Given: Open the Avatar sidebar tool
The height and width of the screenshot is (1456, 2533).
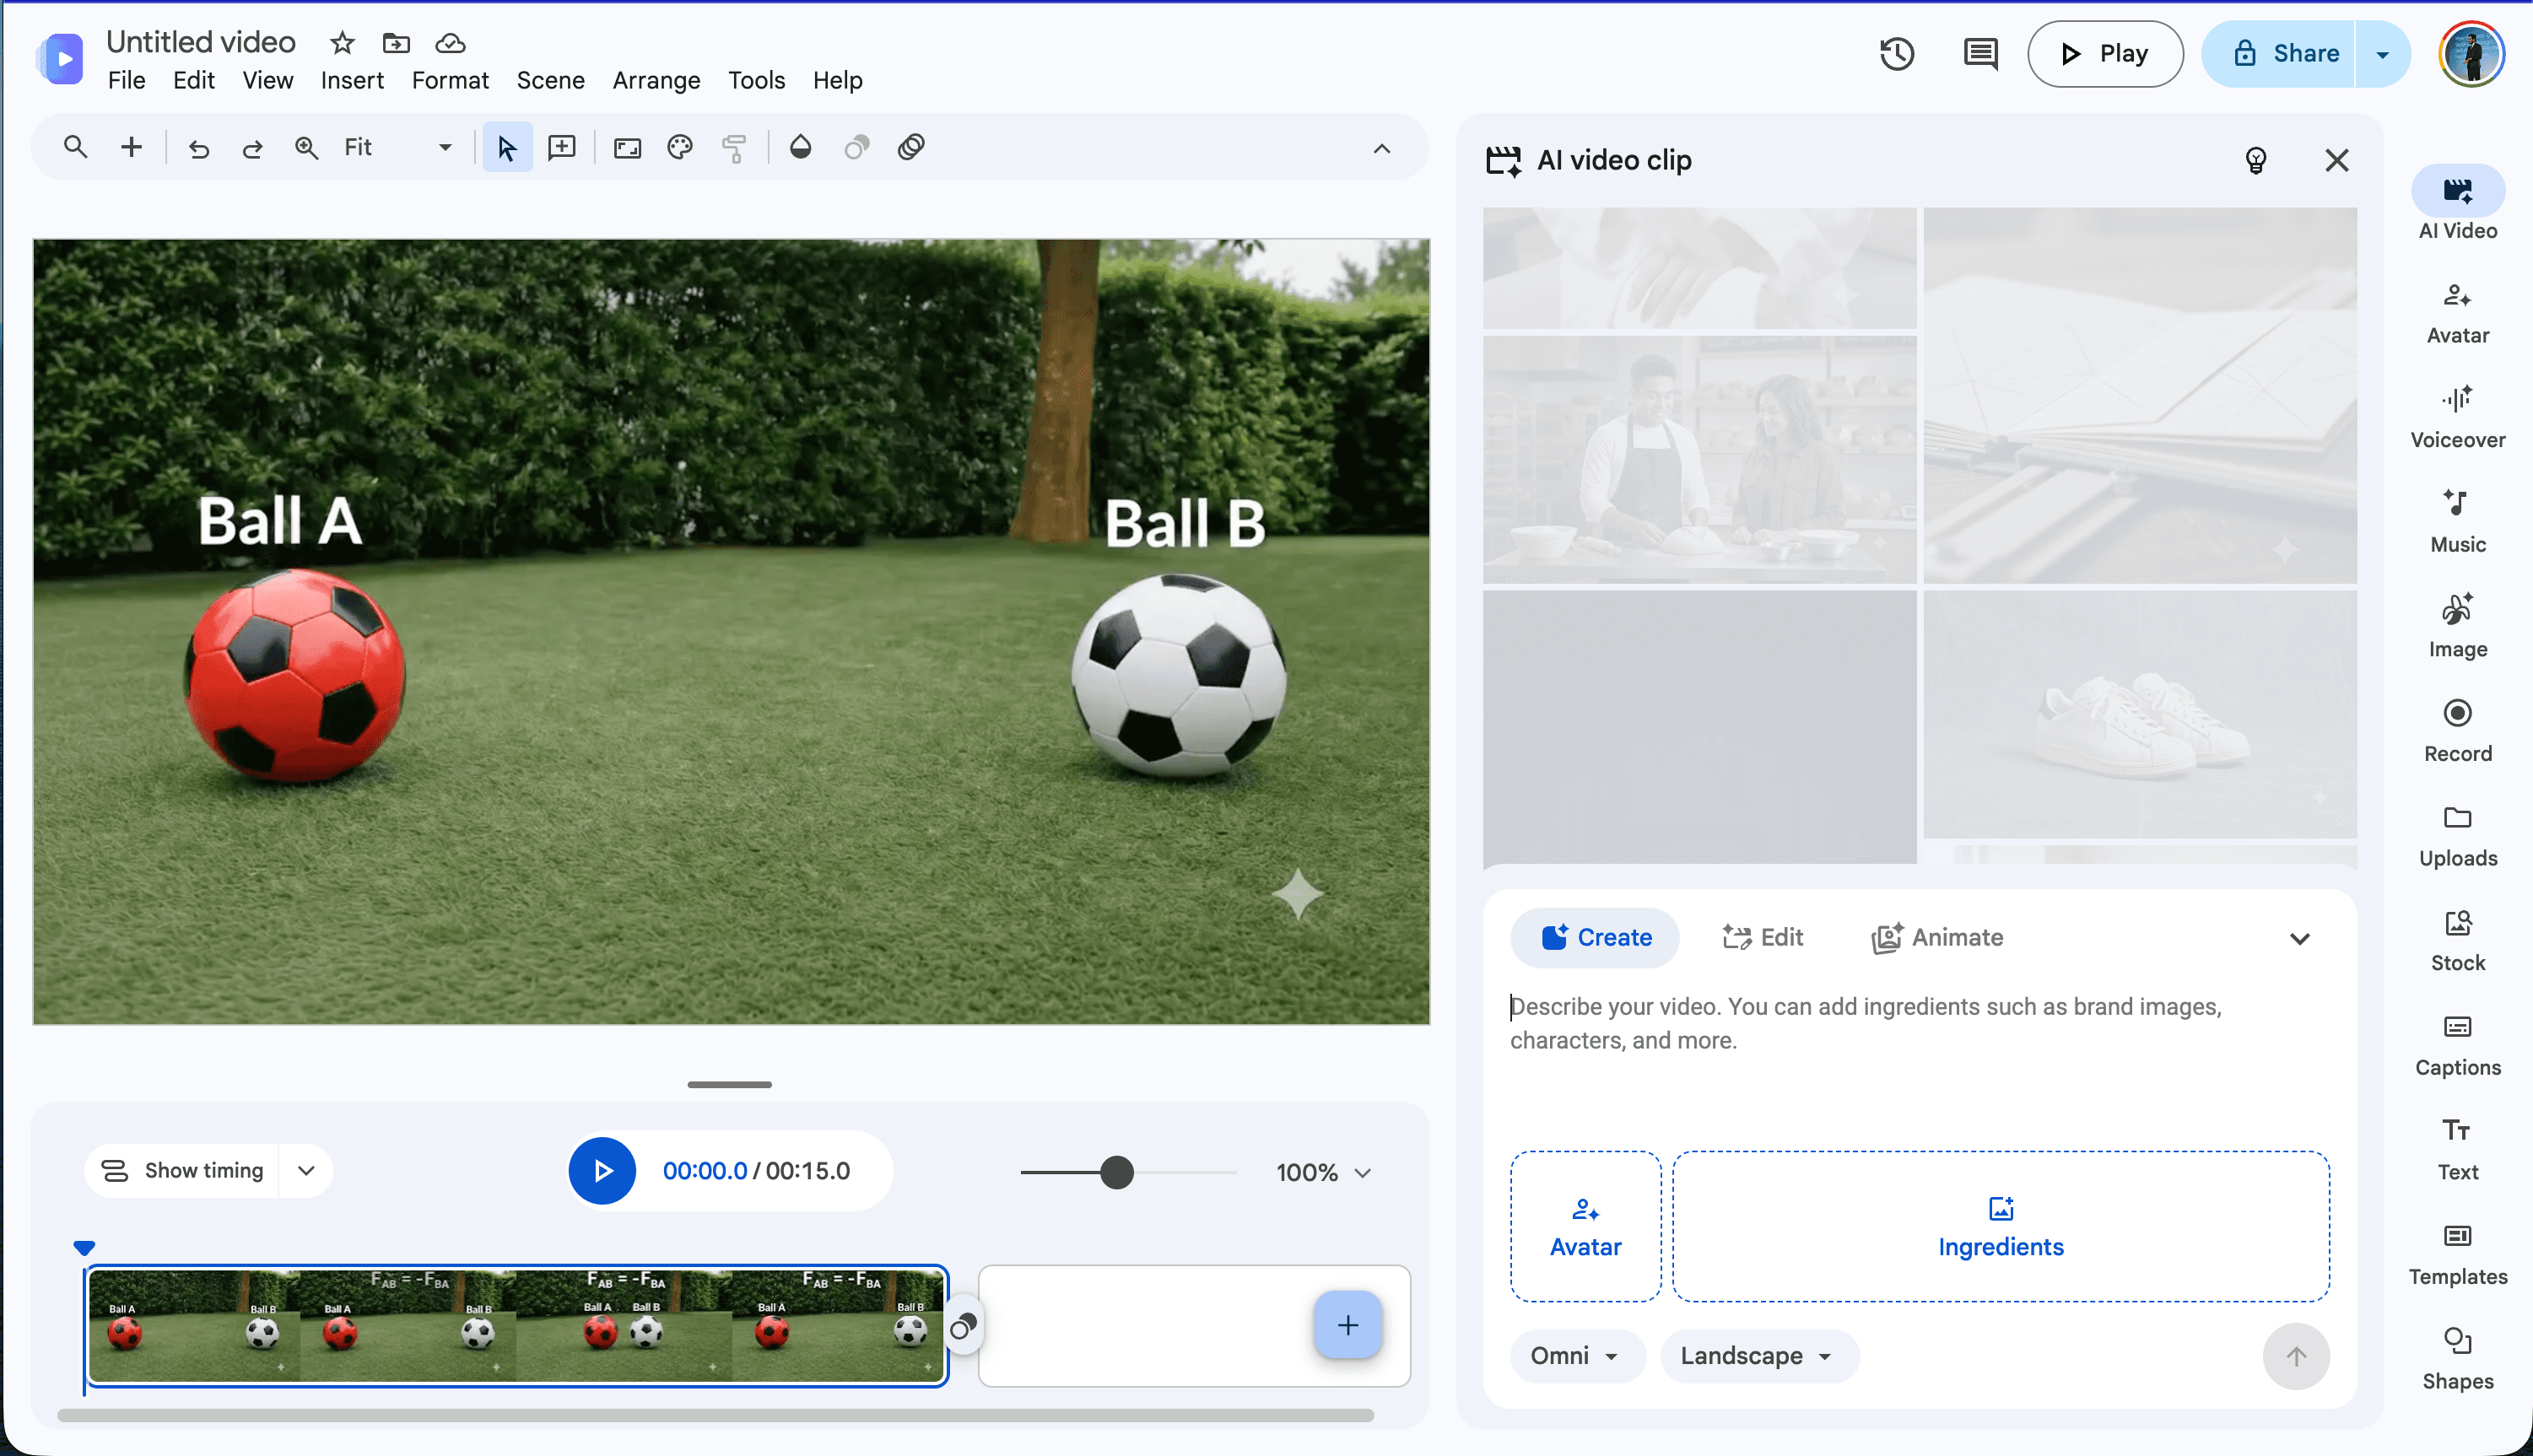Looking at the screenshot, I should tap(2457, 313).
